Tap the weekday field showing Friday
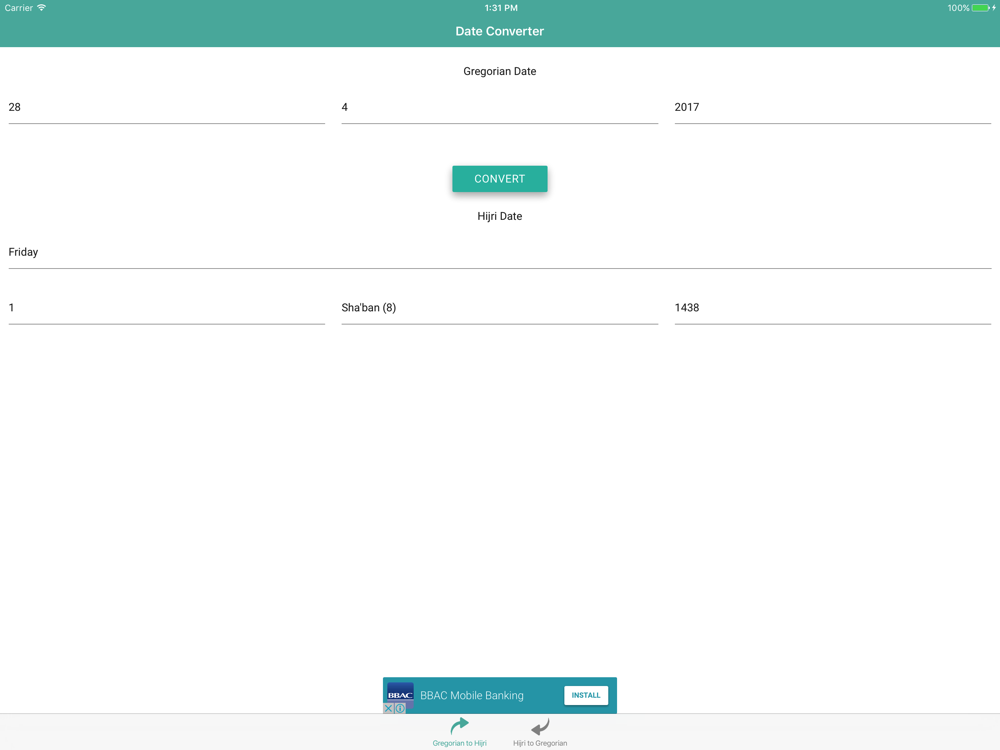Screen dimensions: 1000x750 tap(499, 253)
